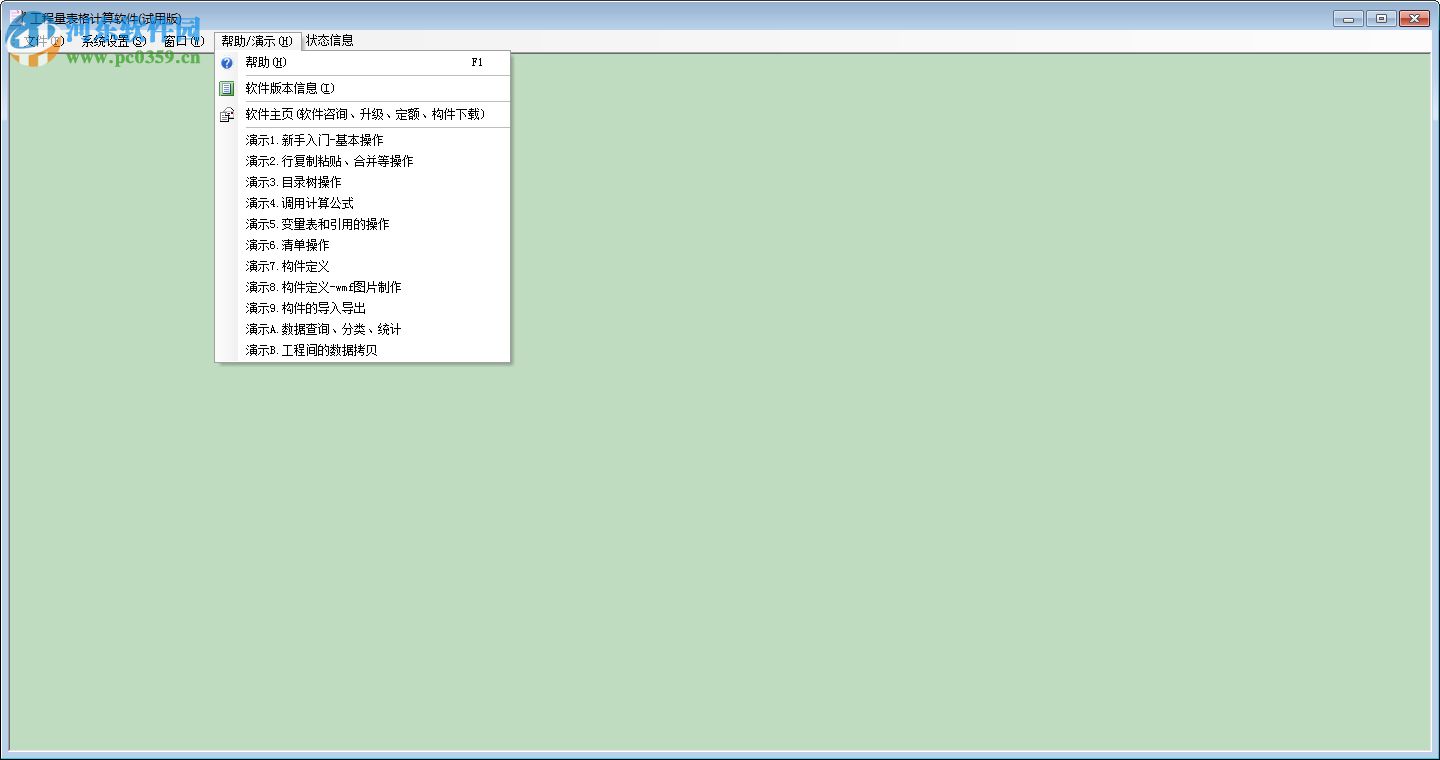
Task: Open the 文件(F) menu
Action: (44, 41)
